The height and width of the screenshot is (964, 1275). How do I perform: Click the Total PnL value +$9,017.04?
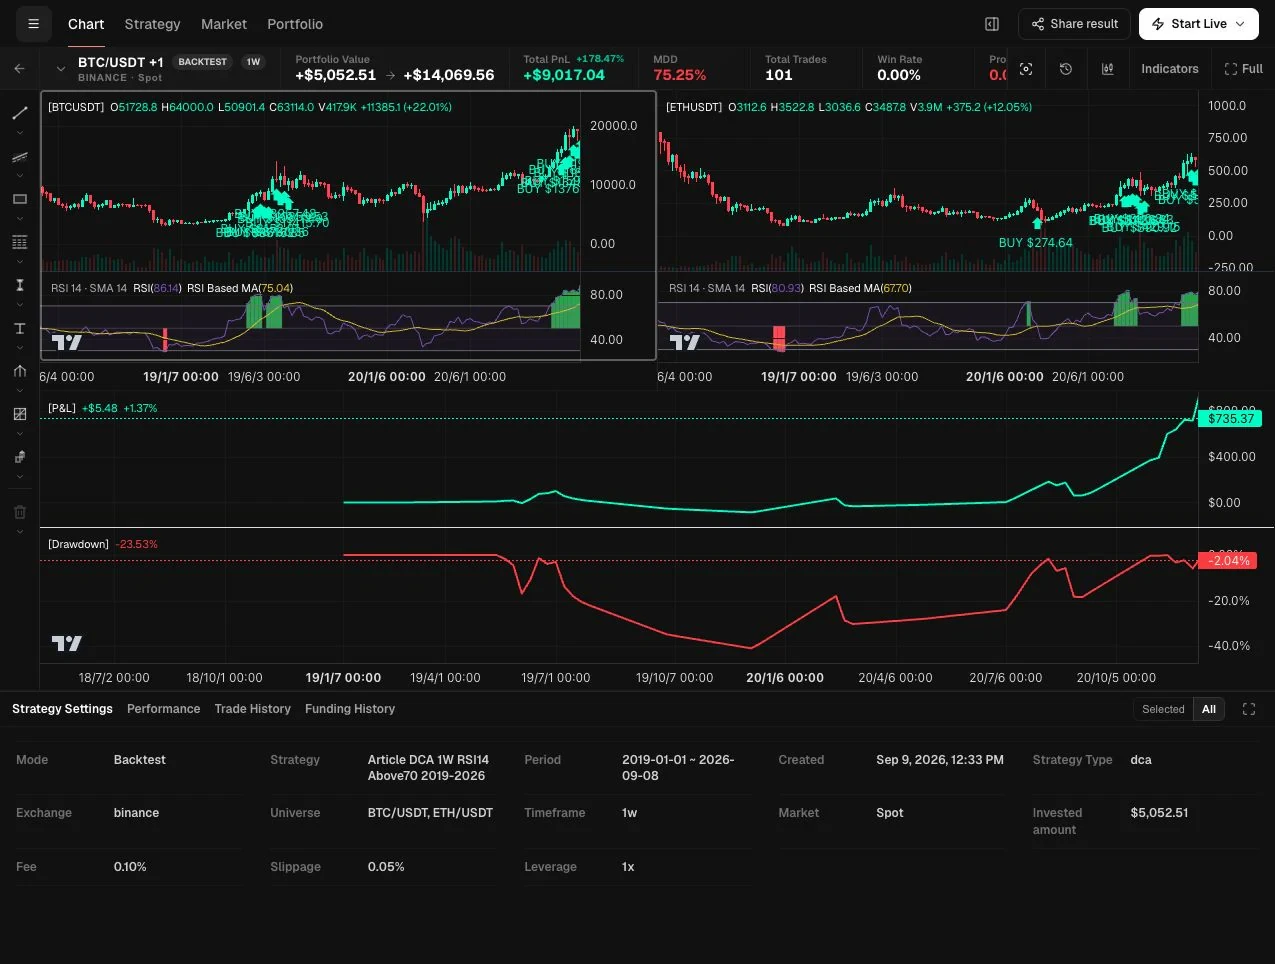click(564, 75)
